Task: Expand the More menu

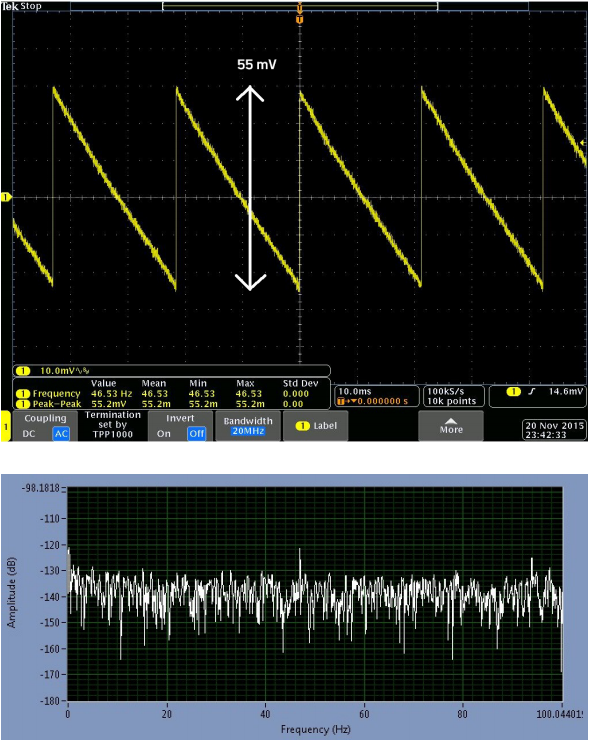Action: (x=451, y=426)
